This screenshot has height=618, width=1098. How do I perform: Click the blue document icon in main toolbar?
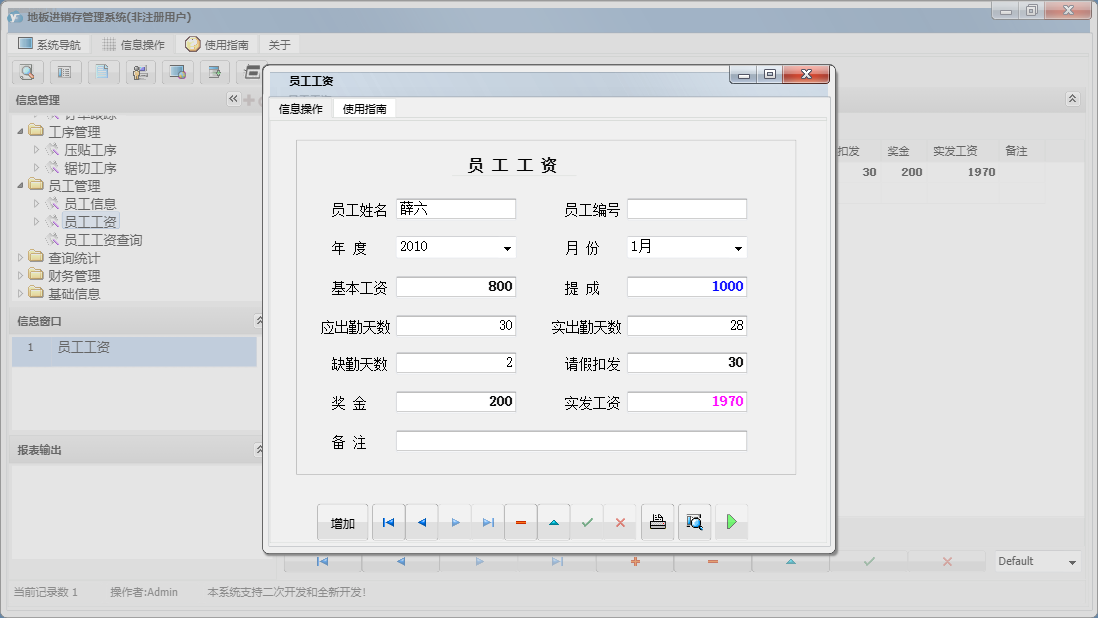point(102,72)
